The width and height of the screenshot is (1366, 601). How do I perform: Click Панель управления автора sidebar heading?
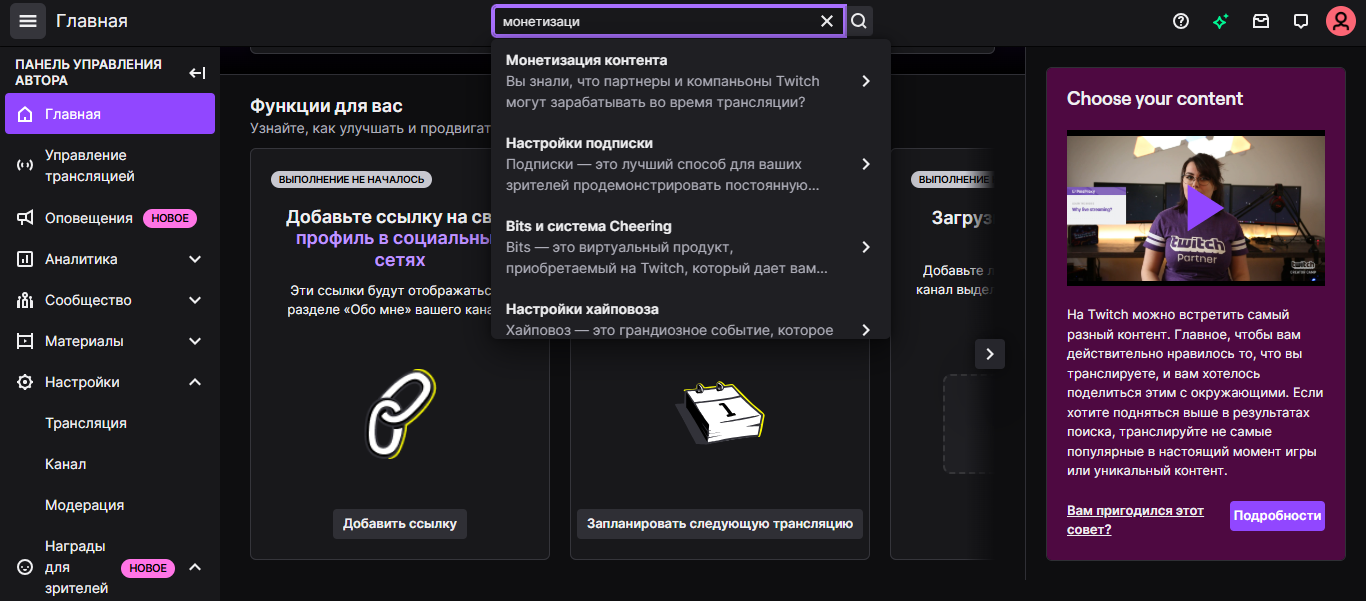[88, 72]
